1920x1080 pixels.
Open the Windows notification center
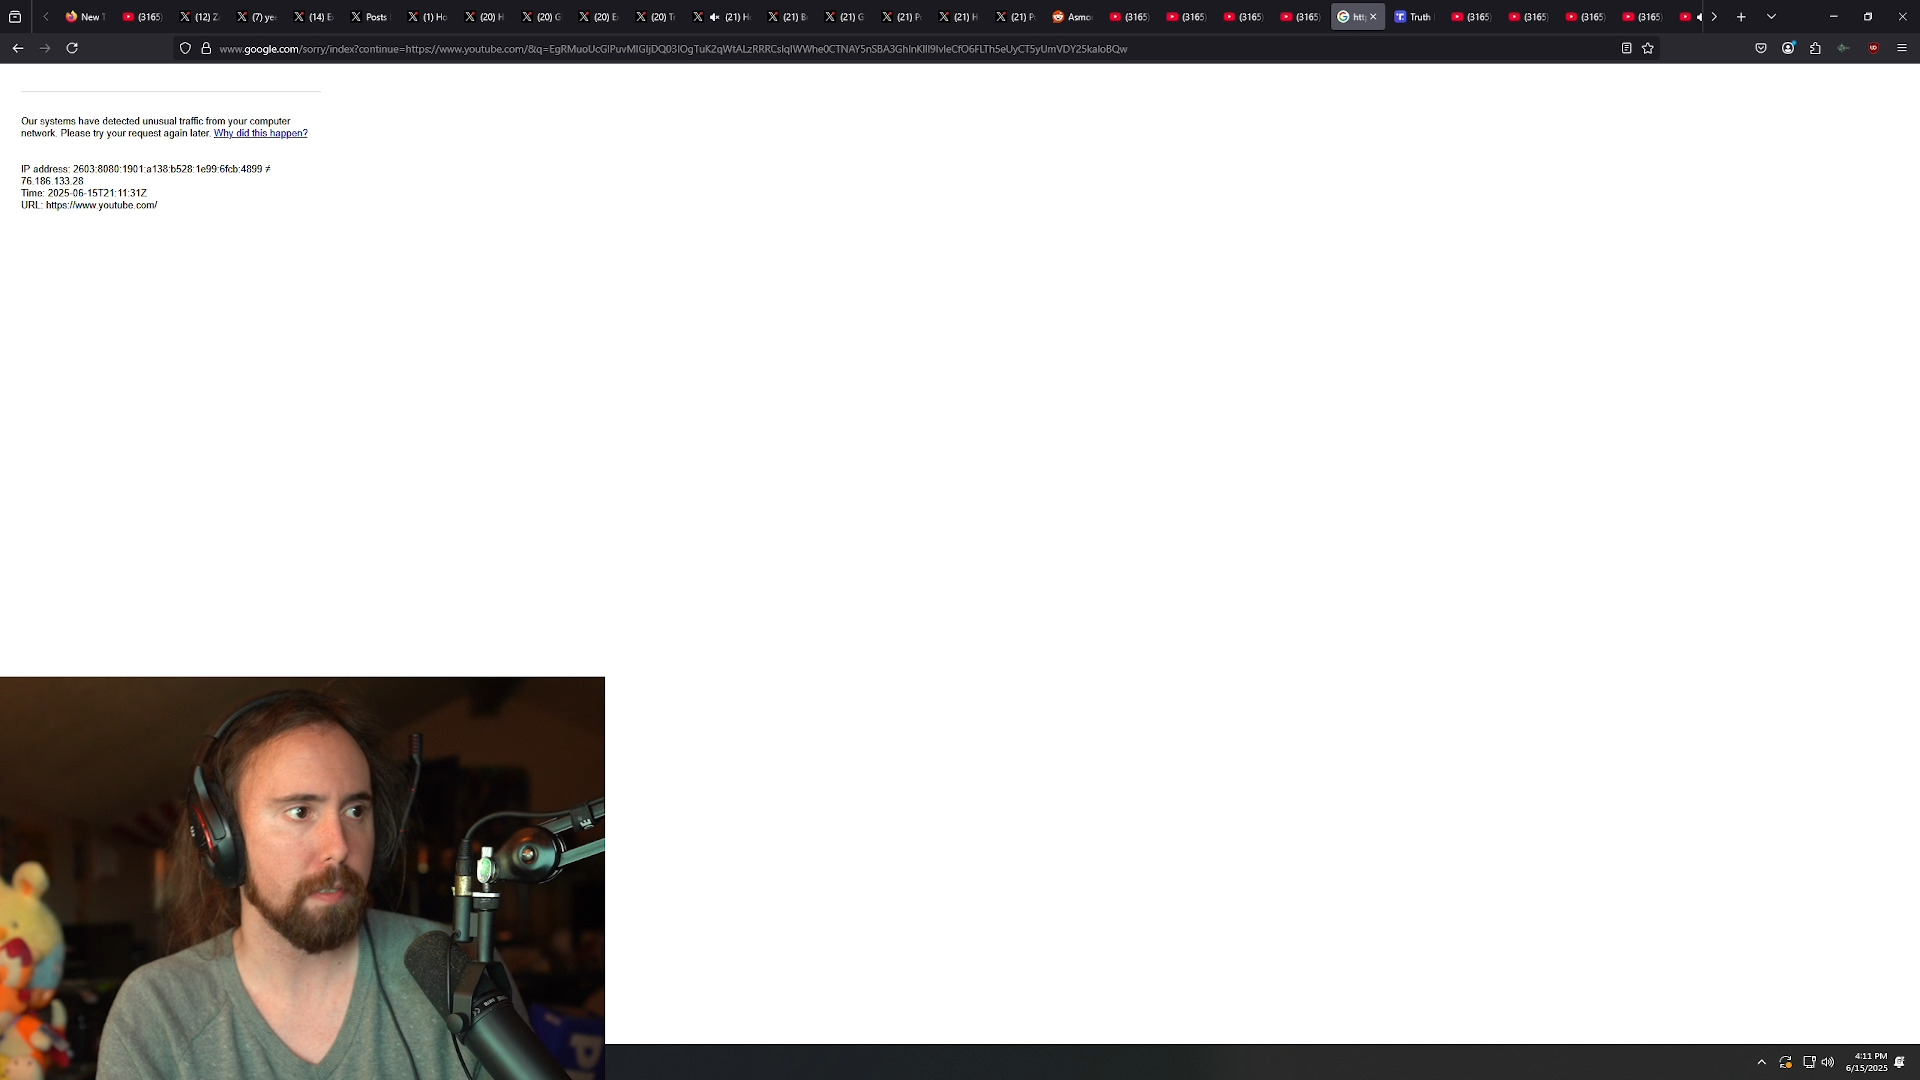click(x=1899, y=1062)
